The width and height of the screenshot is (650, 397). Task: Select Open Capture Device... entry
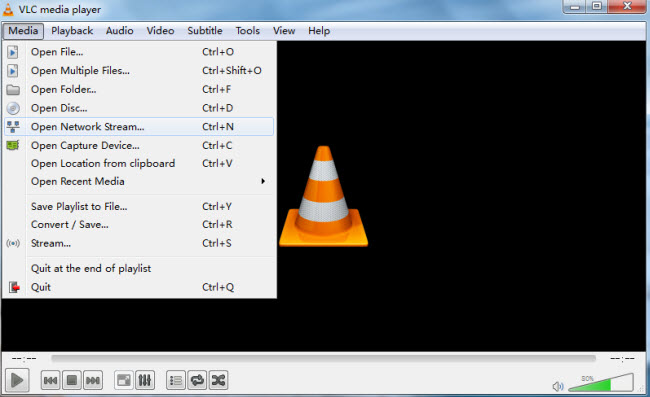(139, 145)
